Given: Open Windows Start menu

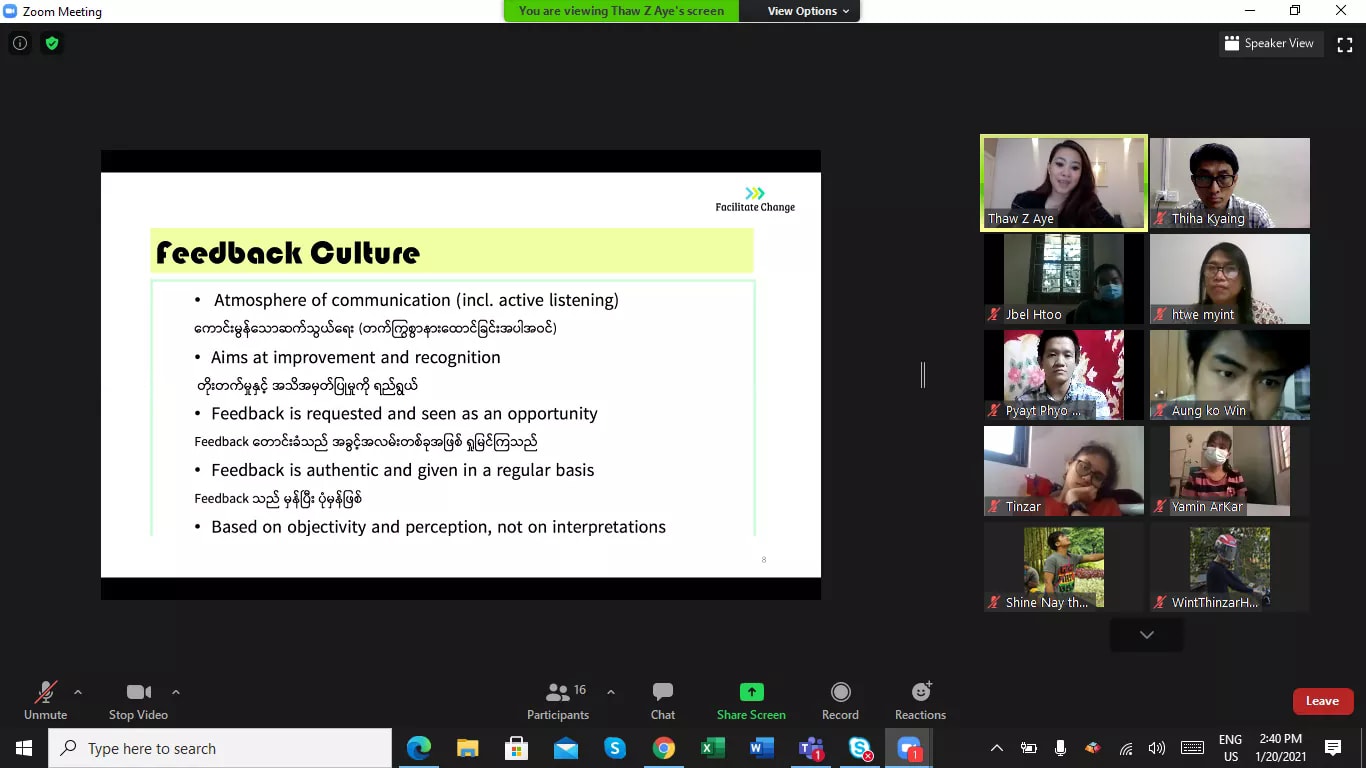Looking at the screenshot, I should click(24, 748).
